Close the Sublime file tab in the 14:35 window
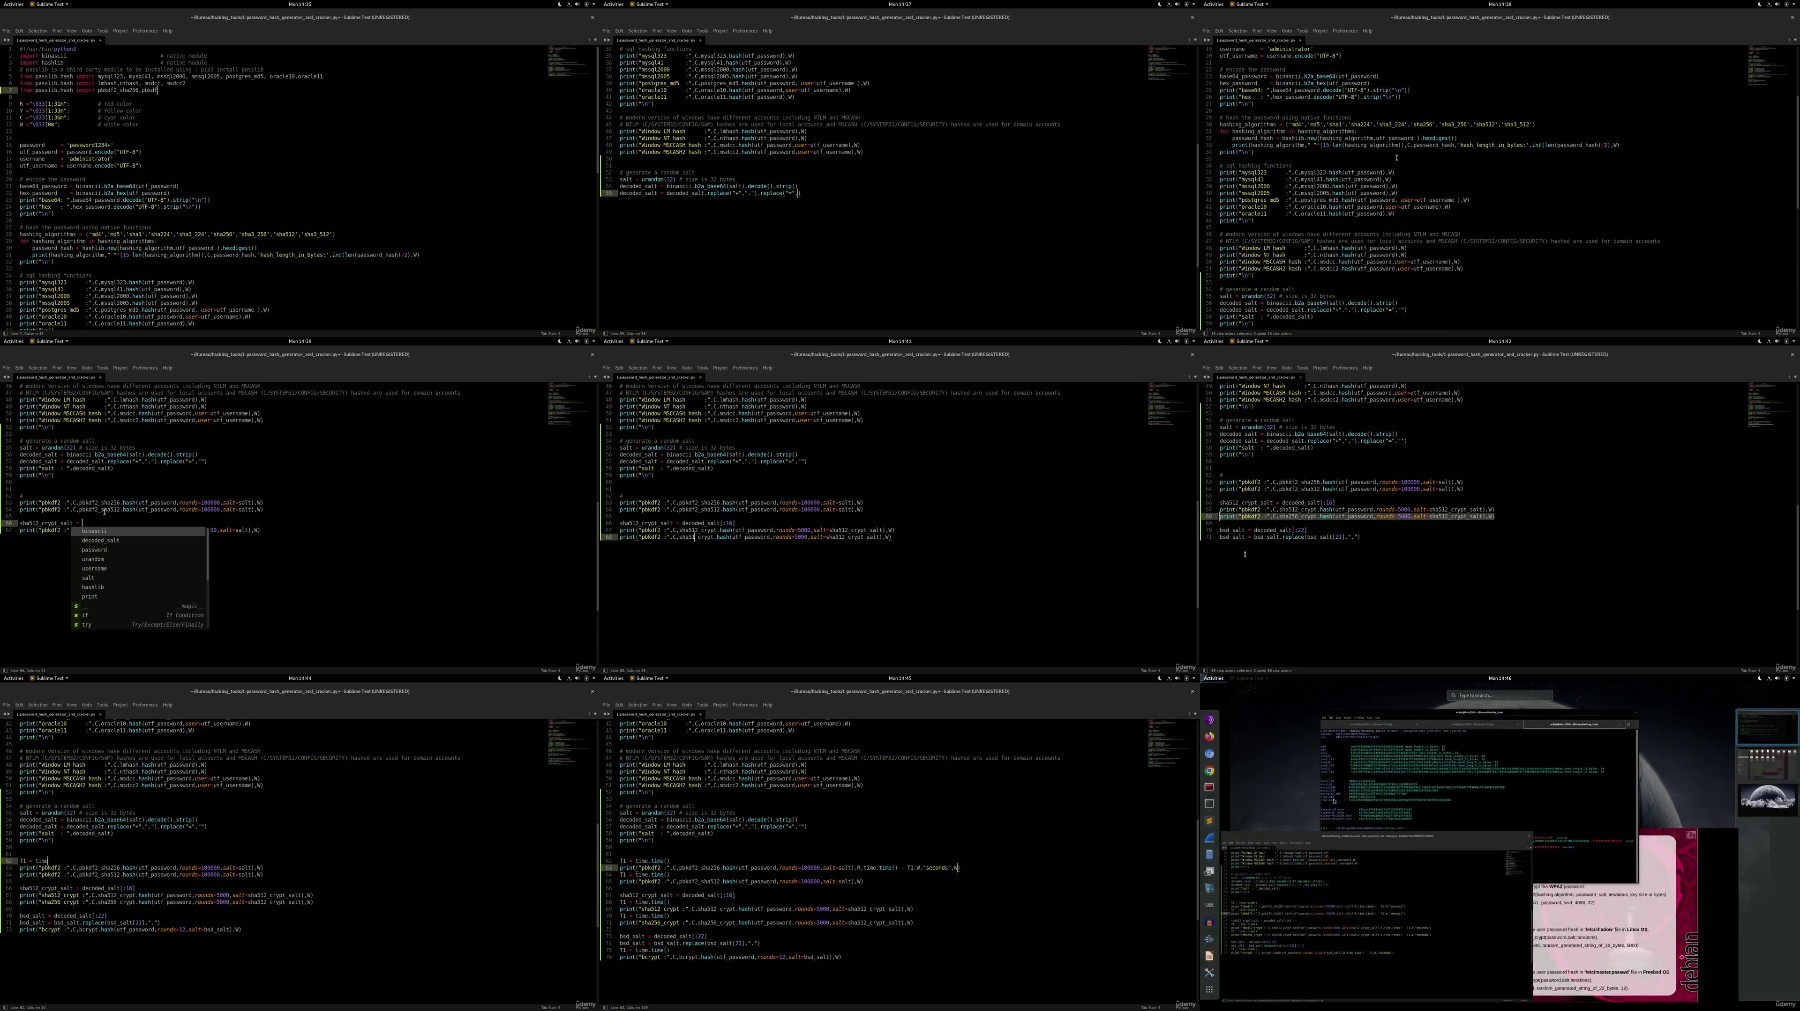The height and width of the screenshot is (1011, 1800). (x=100, y=40)
